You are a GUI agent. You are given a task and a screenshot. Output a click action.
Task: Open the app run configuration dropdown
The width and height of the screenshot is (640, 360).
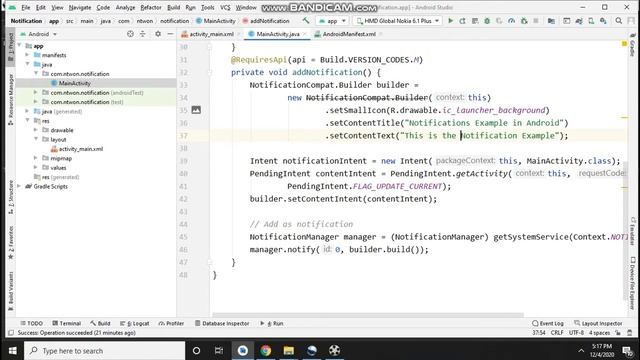tap(333, 21)
